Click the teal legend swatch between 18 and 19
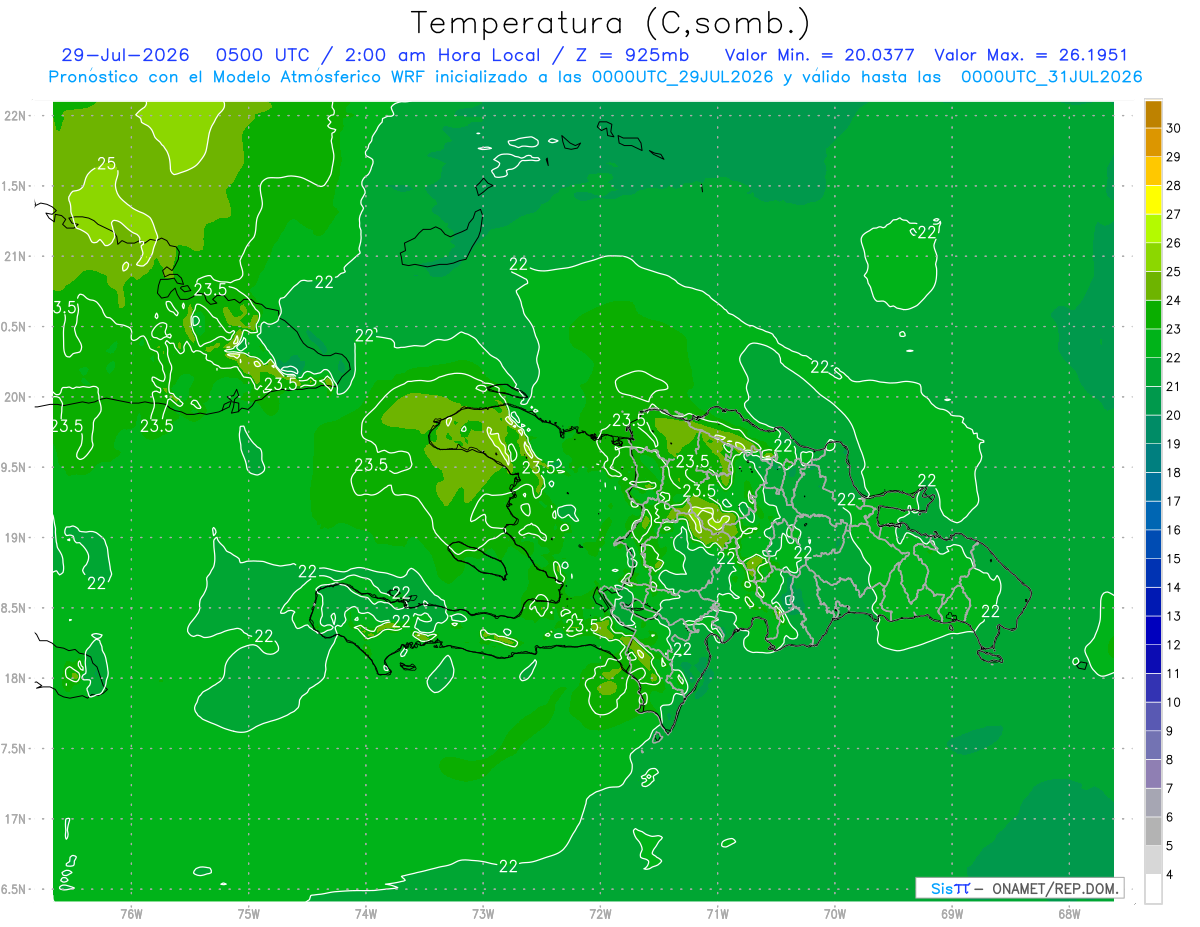1200x927 pixels. click(1153, 458)
